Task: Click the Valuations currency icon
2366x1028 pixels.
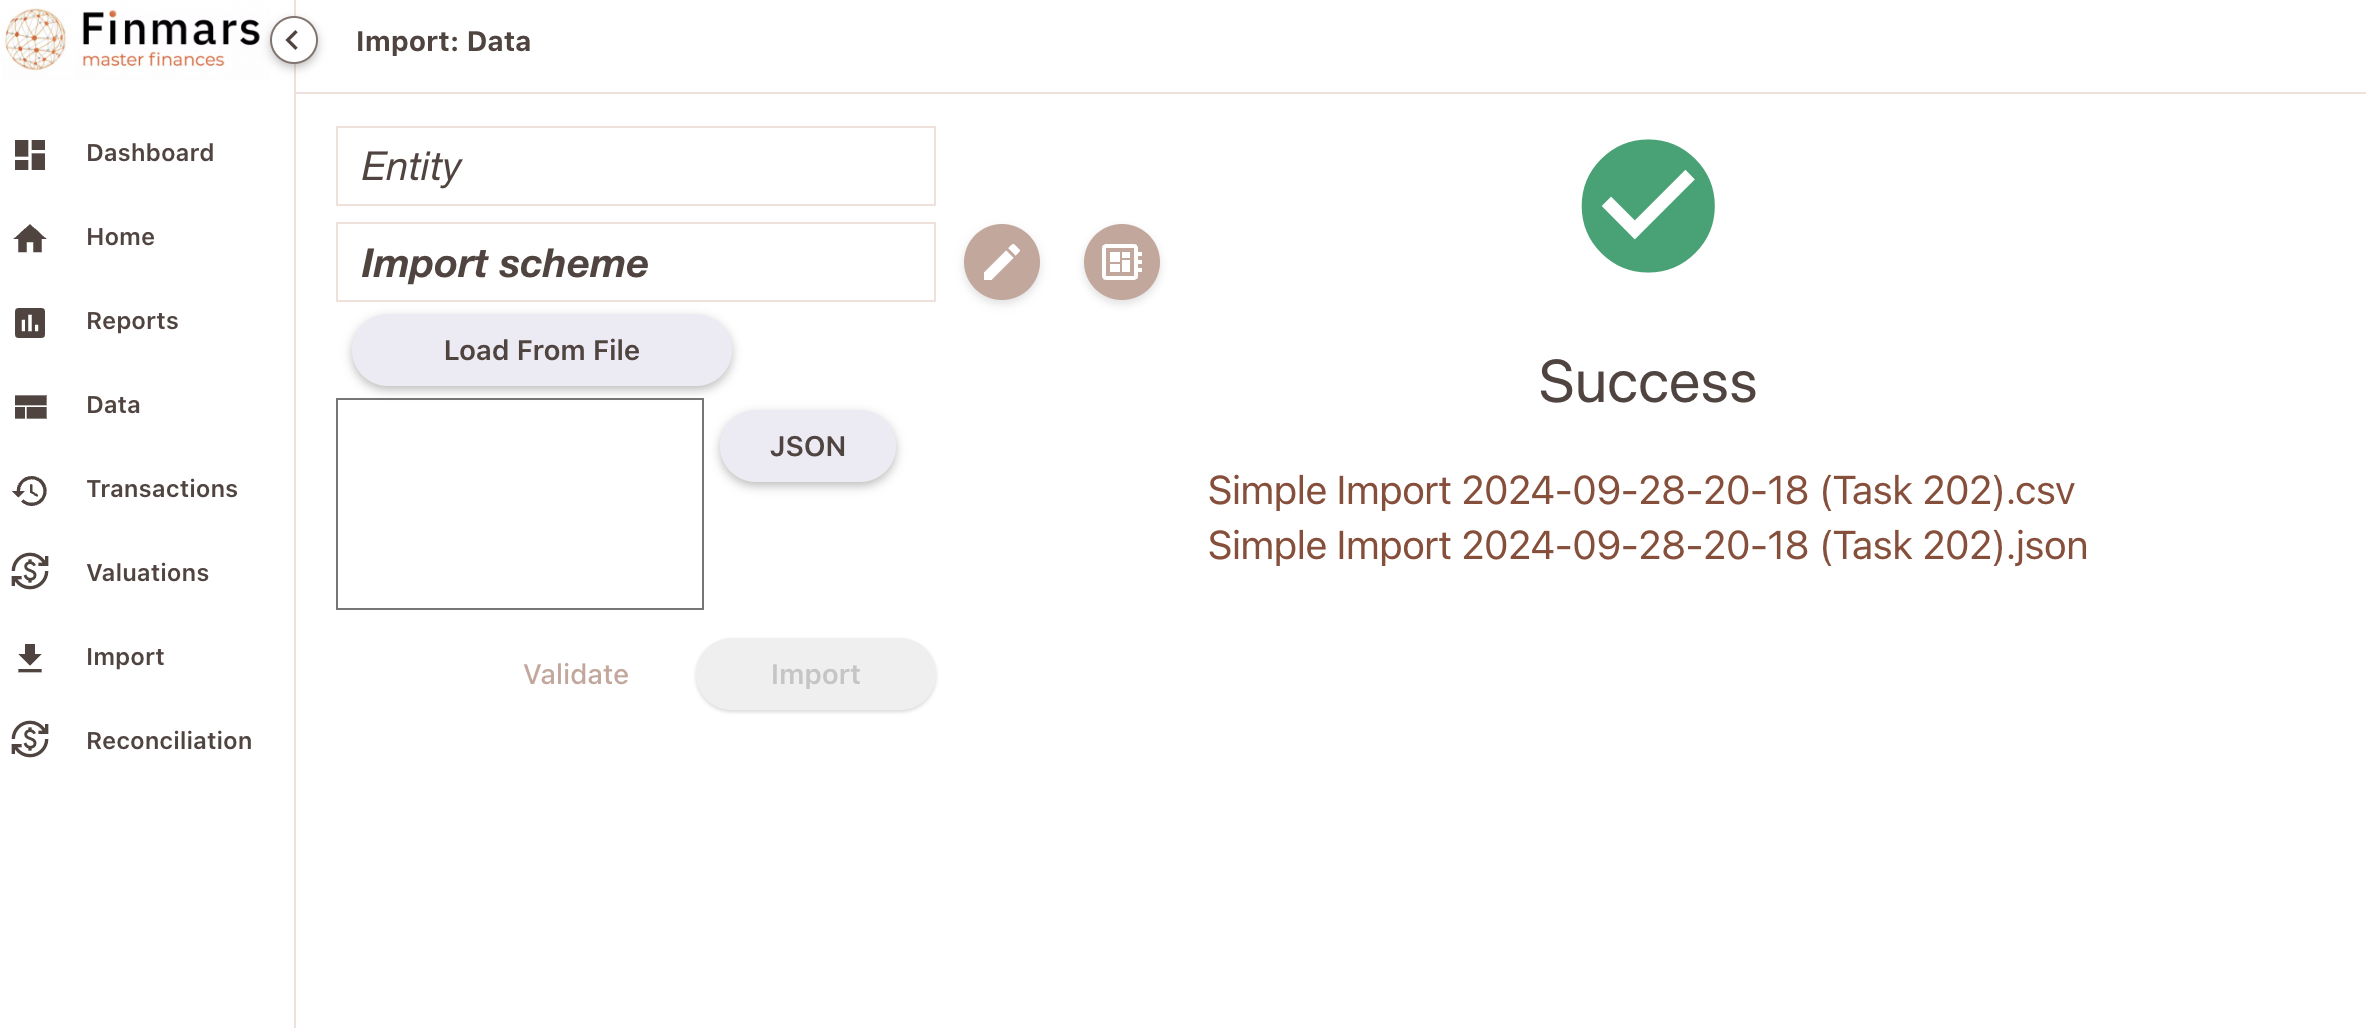Action: 30,573
